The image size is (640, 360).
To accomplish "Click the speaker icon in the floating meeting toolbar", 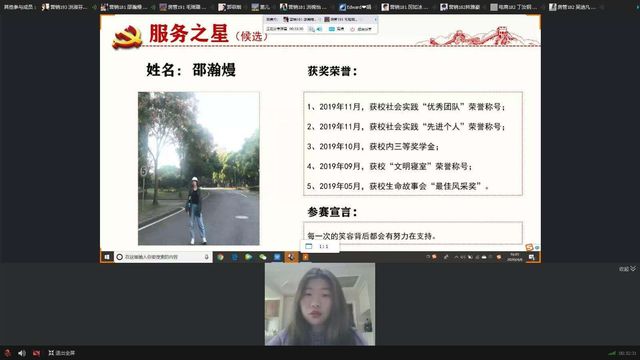I will 319,29.
